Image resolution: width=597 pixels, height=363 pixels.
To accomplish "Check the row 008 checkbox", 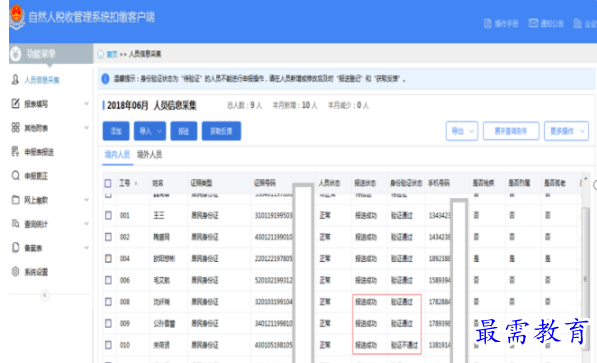I will tap(108, 302).
